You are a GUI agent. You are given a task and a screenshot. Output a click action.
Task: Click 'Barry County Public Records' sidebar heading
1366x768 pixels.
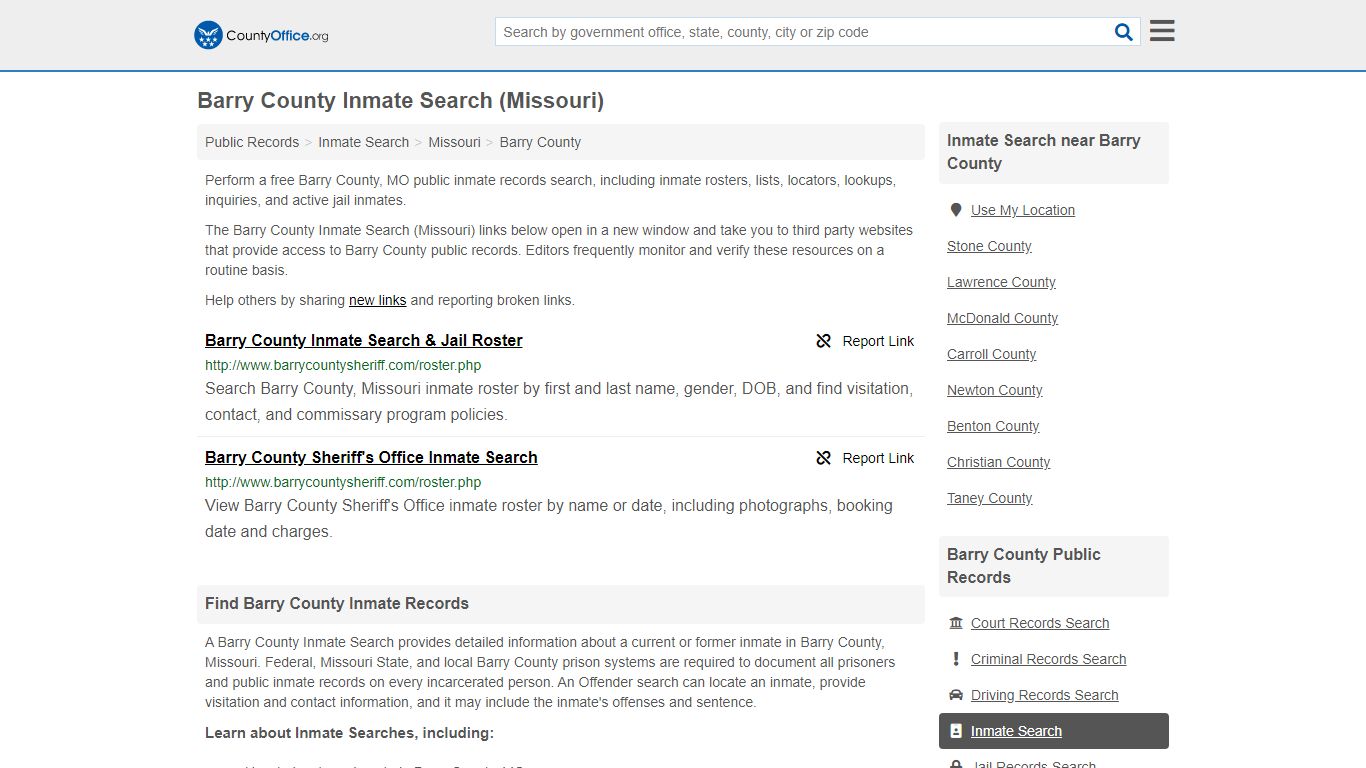tap(1024, 566)
